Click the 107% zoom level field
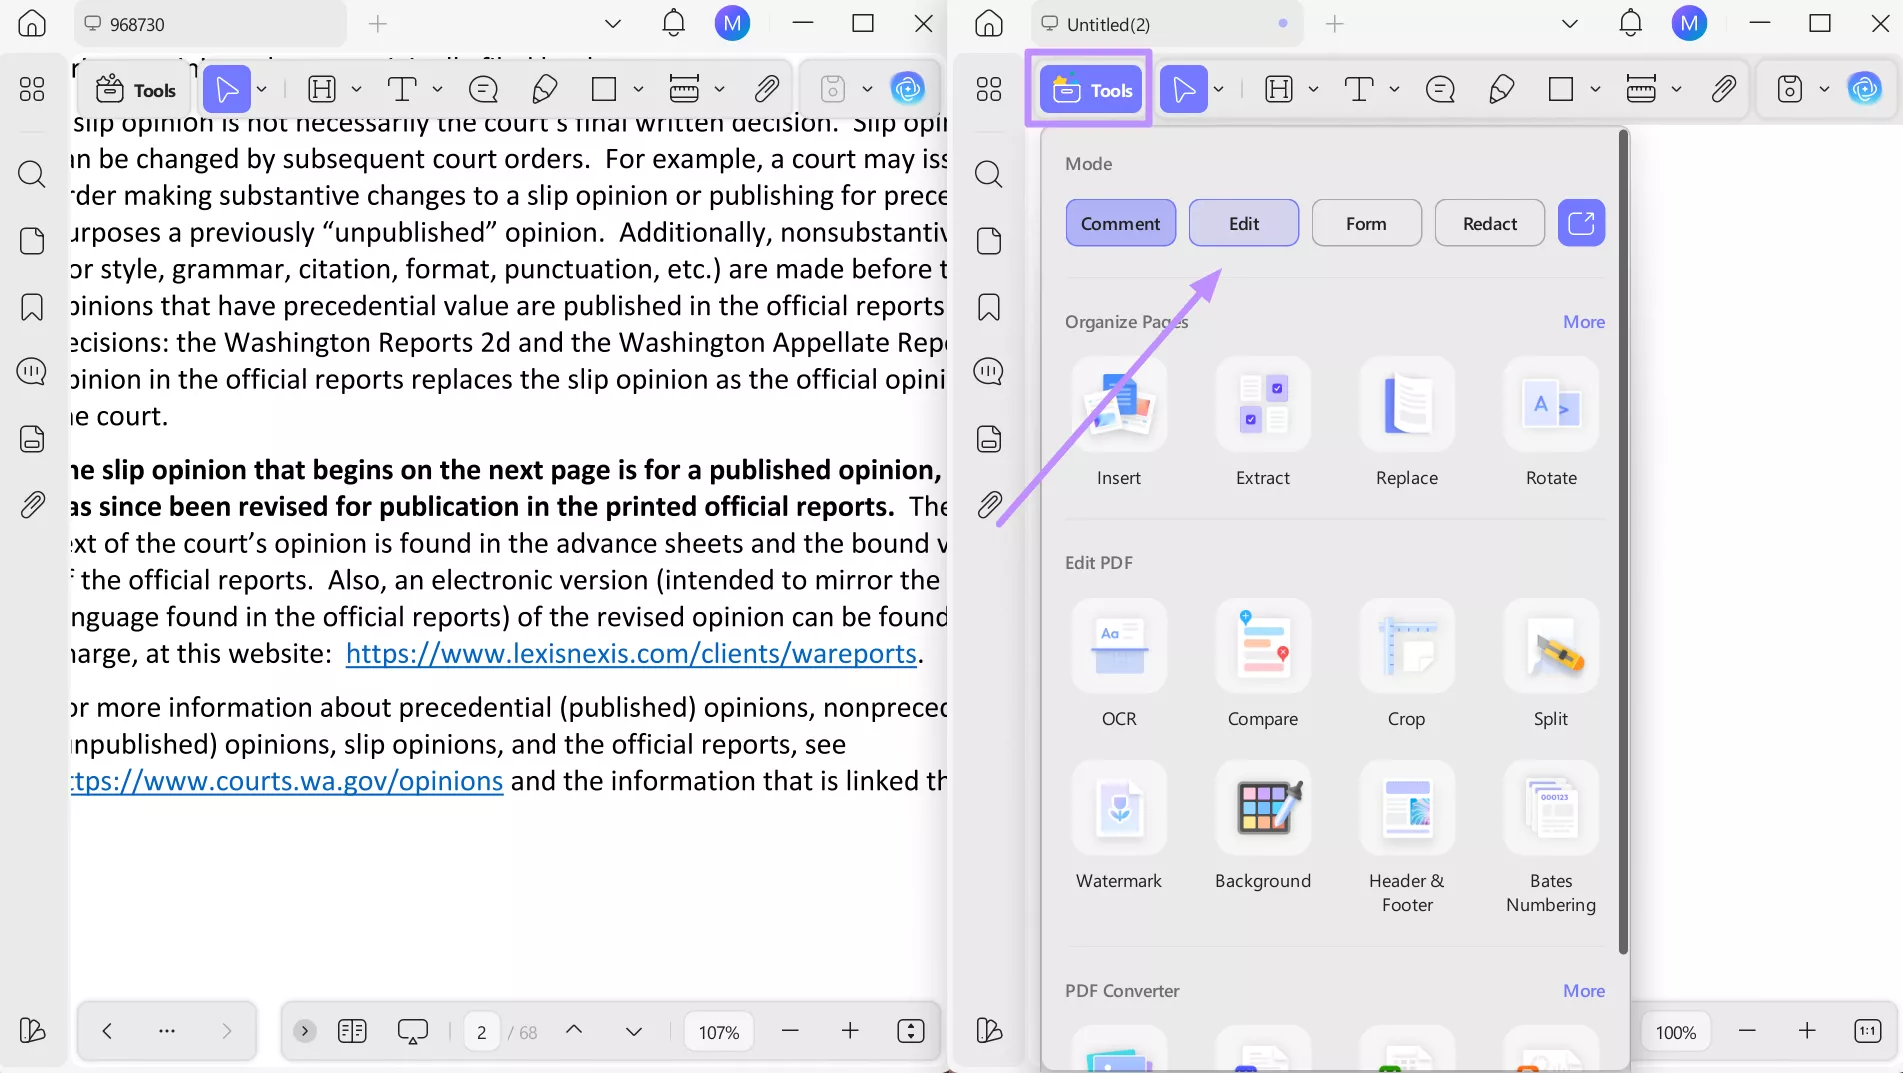The height and width of the screenshot is (1073, 1903). (719, 1032)
